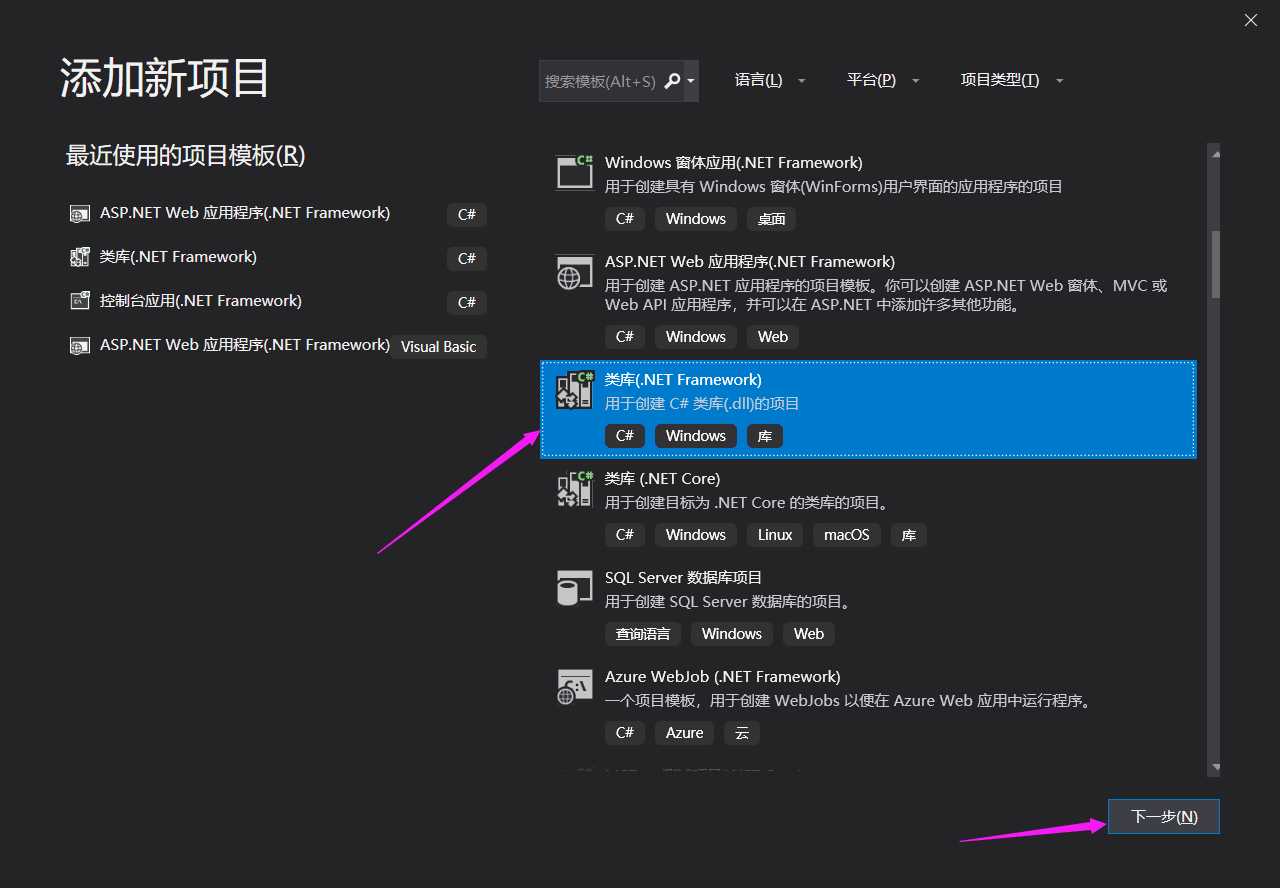Image resolution: width=1280 pixels, height=888 pixels.
Task: Click the Windows Forms app template icon
Action: click(x=574, y=172)
